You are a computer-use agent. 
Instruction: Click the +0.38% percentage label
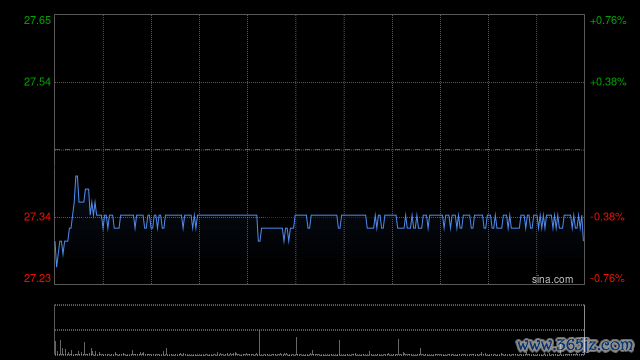[x=608, y=82]
